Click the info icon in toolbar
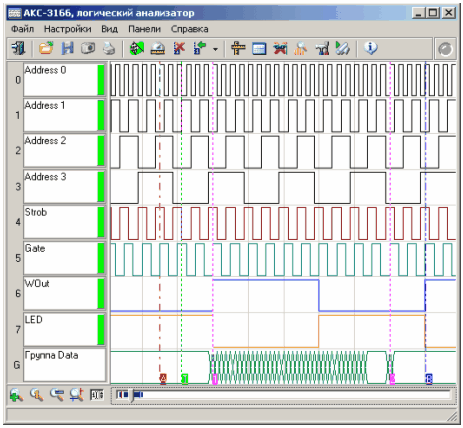 pyautogui.click(x=370, y=49)
